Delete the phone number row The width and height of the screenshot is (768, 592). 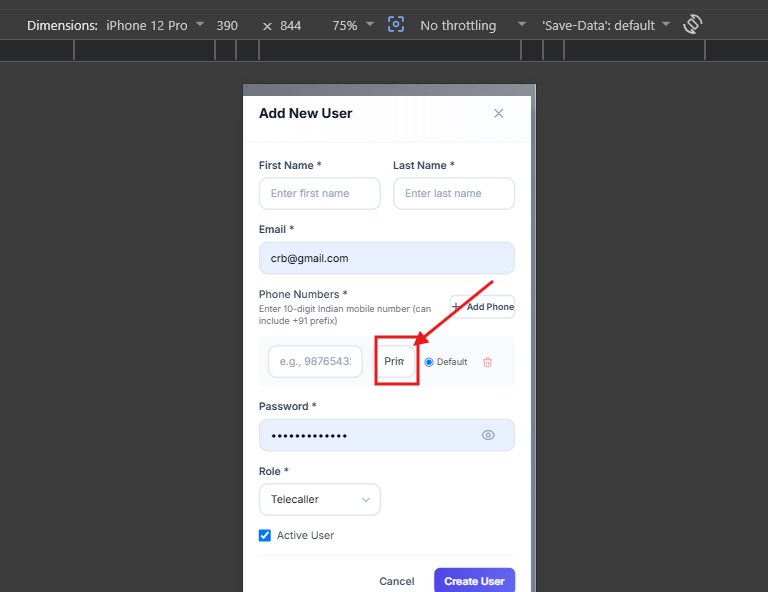tap(487, 362)
